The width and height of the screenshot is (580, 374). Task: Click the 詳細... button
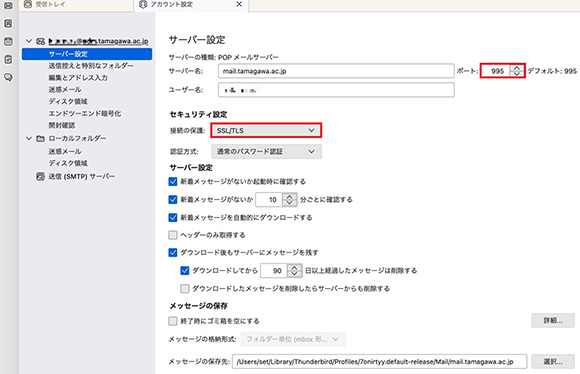553,321
